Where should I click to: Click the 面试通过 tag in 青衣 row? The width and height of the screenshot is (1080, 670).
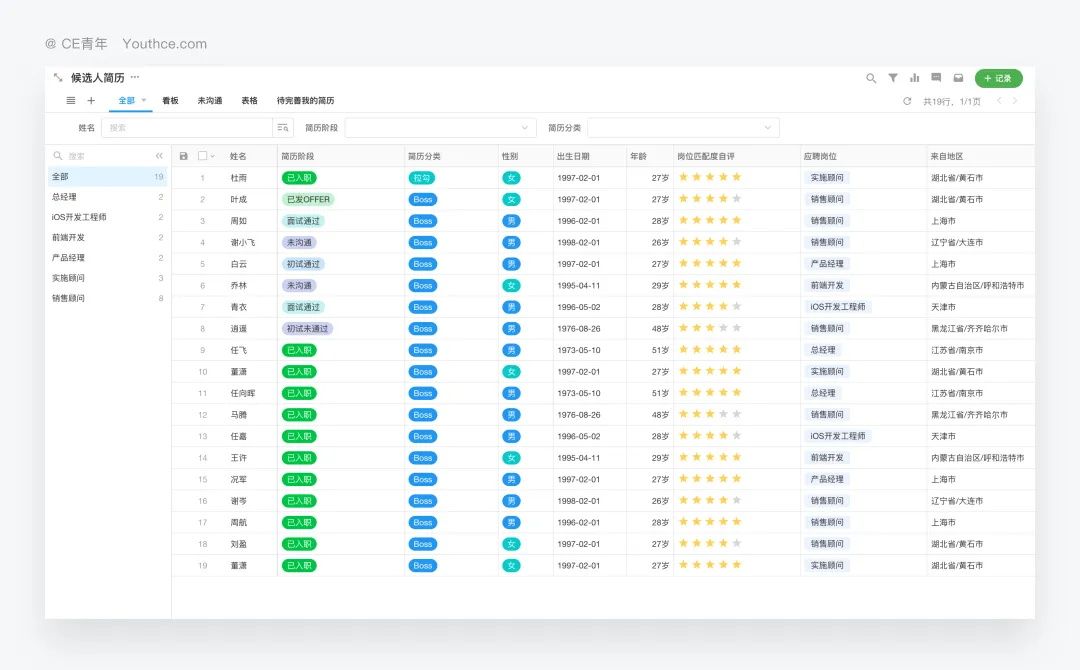click(303, 307)
